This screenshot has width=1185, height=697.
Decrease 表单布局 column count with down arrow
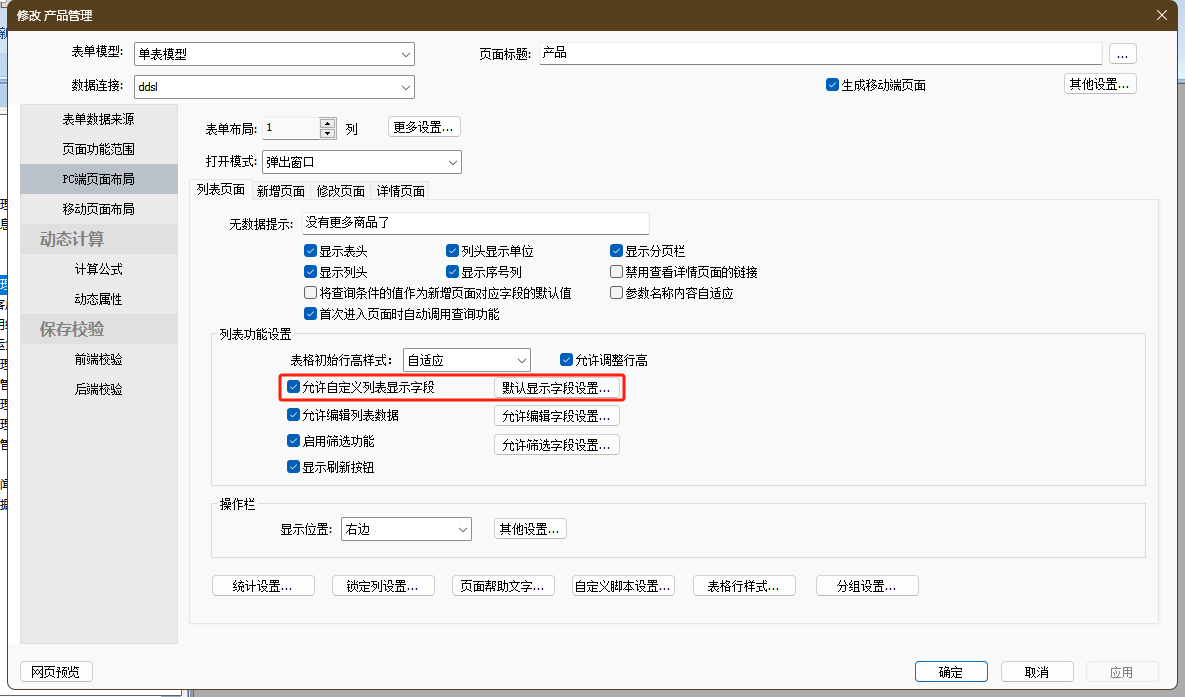(328, 133)
